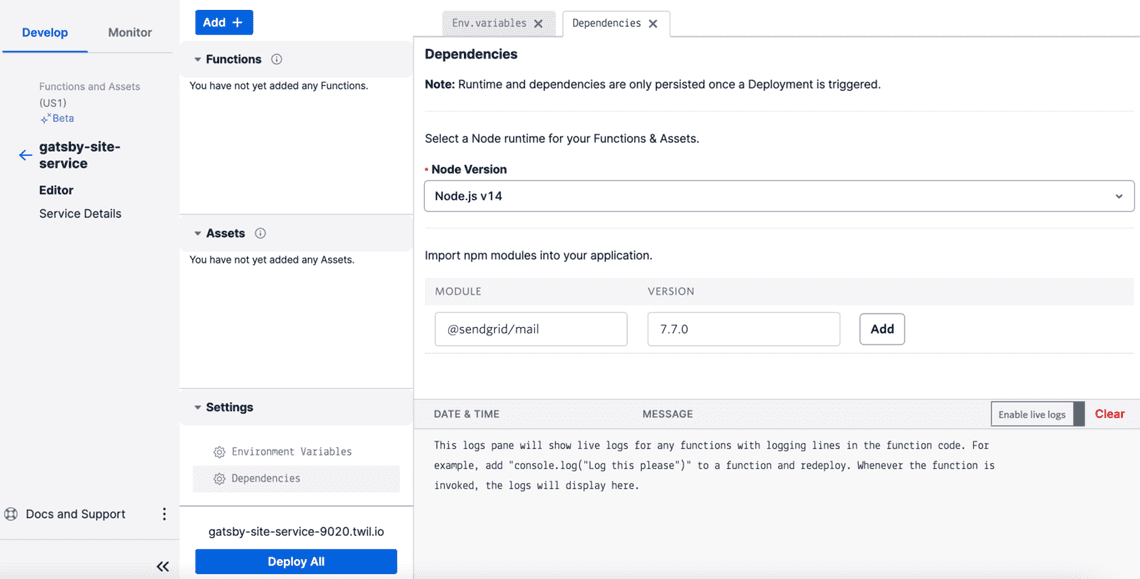Viewport: 1140px width, 579px height.
Task: Collapse the Settings section
Action: [x=198, y=407]
